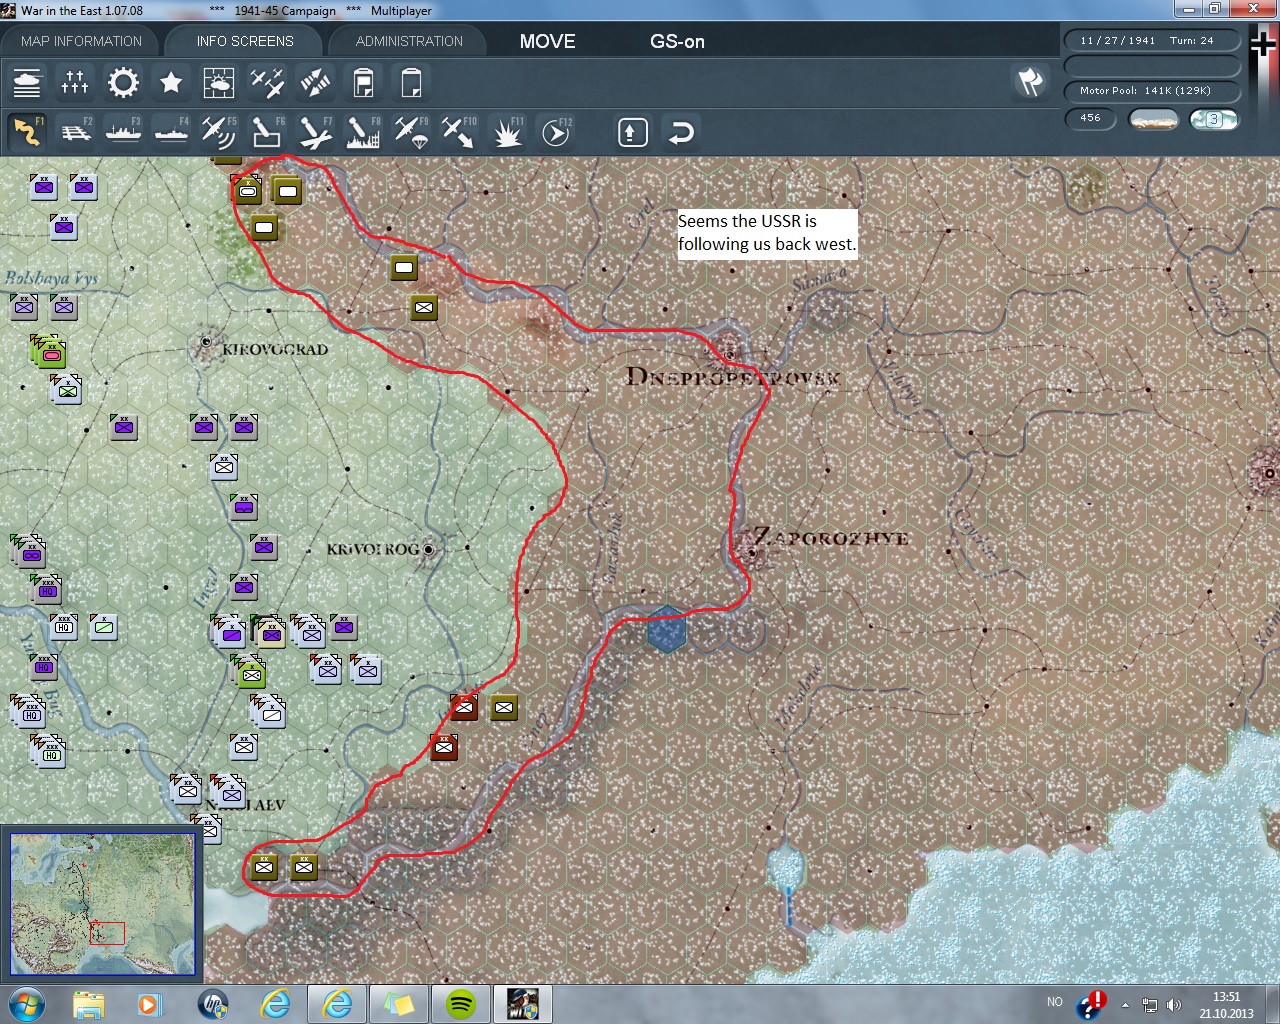Select F3 naval transport mode
Viewport: 1280px width, 1024px height.
(123, 132)
